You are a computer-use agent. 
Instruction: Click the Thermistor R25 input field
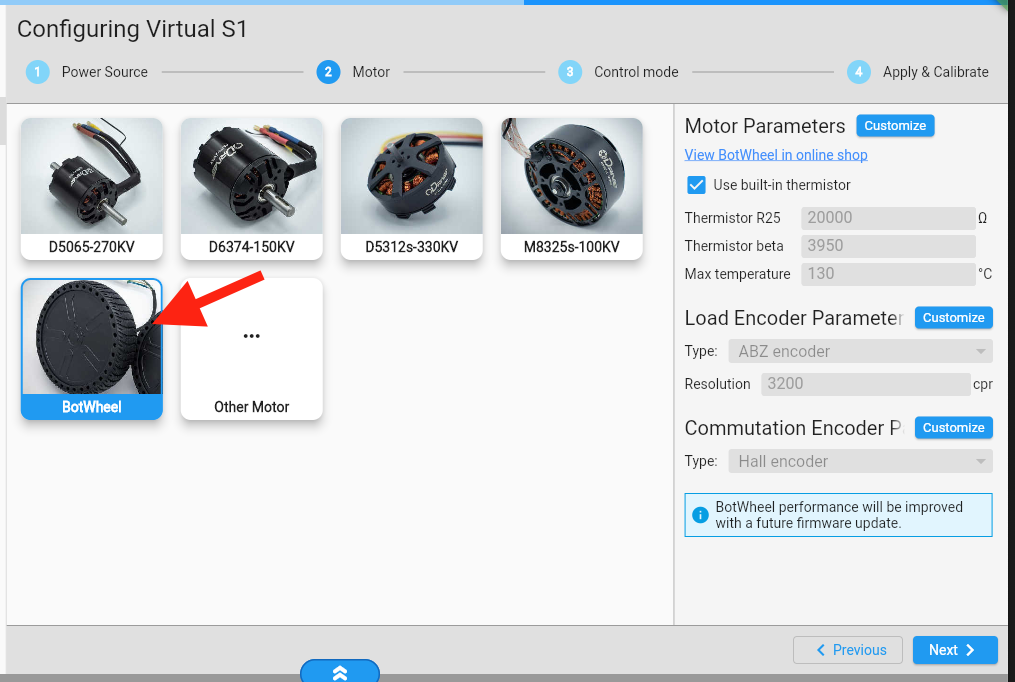[887, 218]
